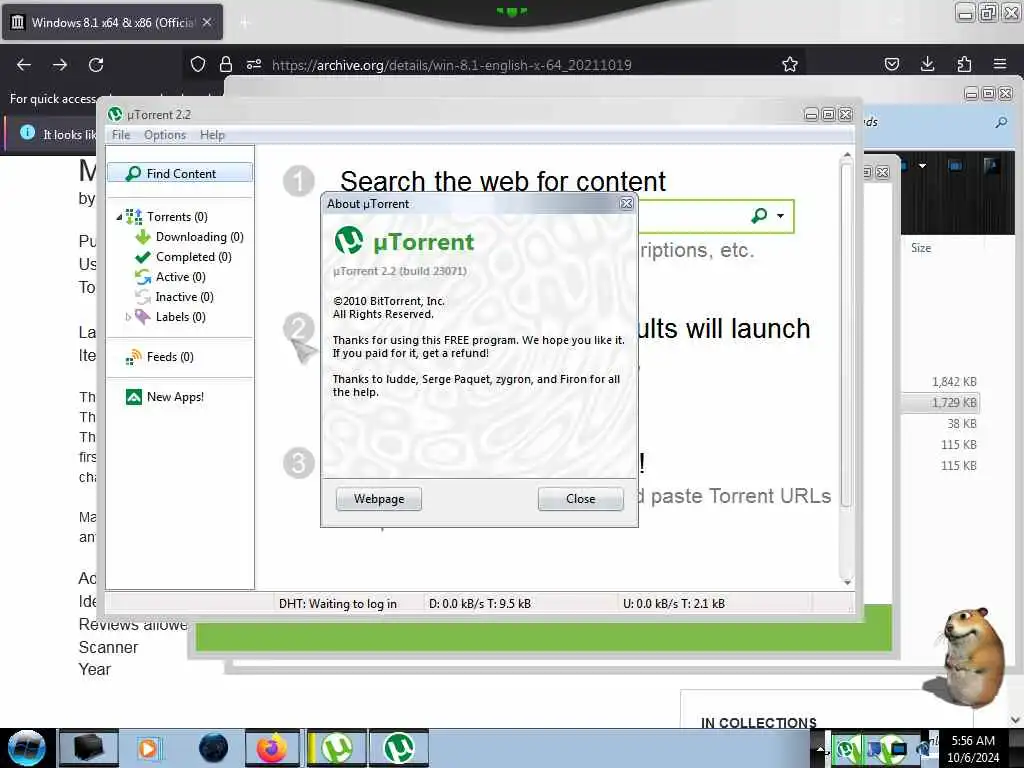Select the 1,729 KB file row
This screenshot has height=768, width=1024.
click(x=941, y=402)
